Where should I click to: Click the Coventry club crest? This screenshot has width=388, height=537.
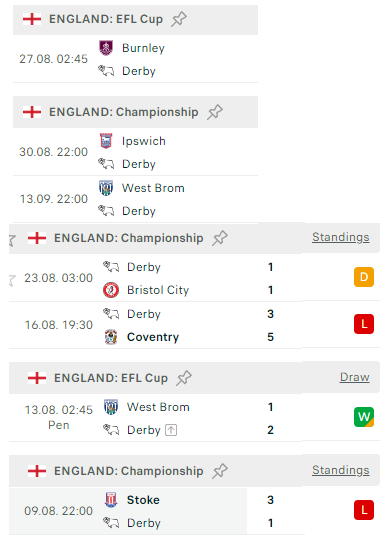click(x=111, y=337)
